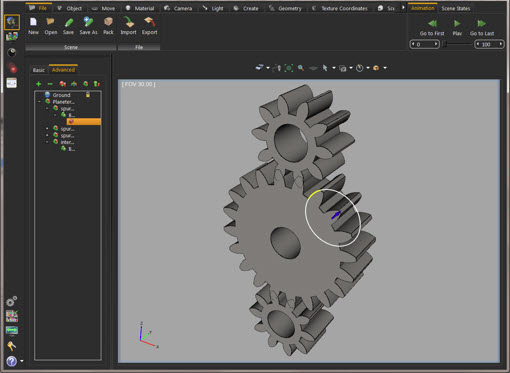Image resolution: width=510 pixels, height=373 pixels.
Task: Click the walk/navigate viewport icon beside fit-to-view
Action: click(277, 68)
